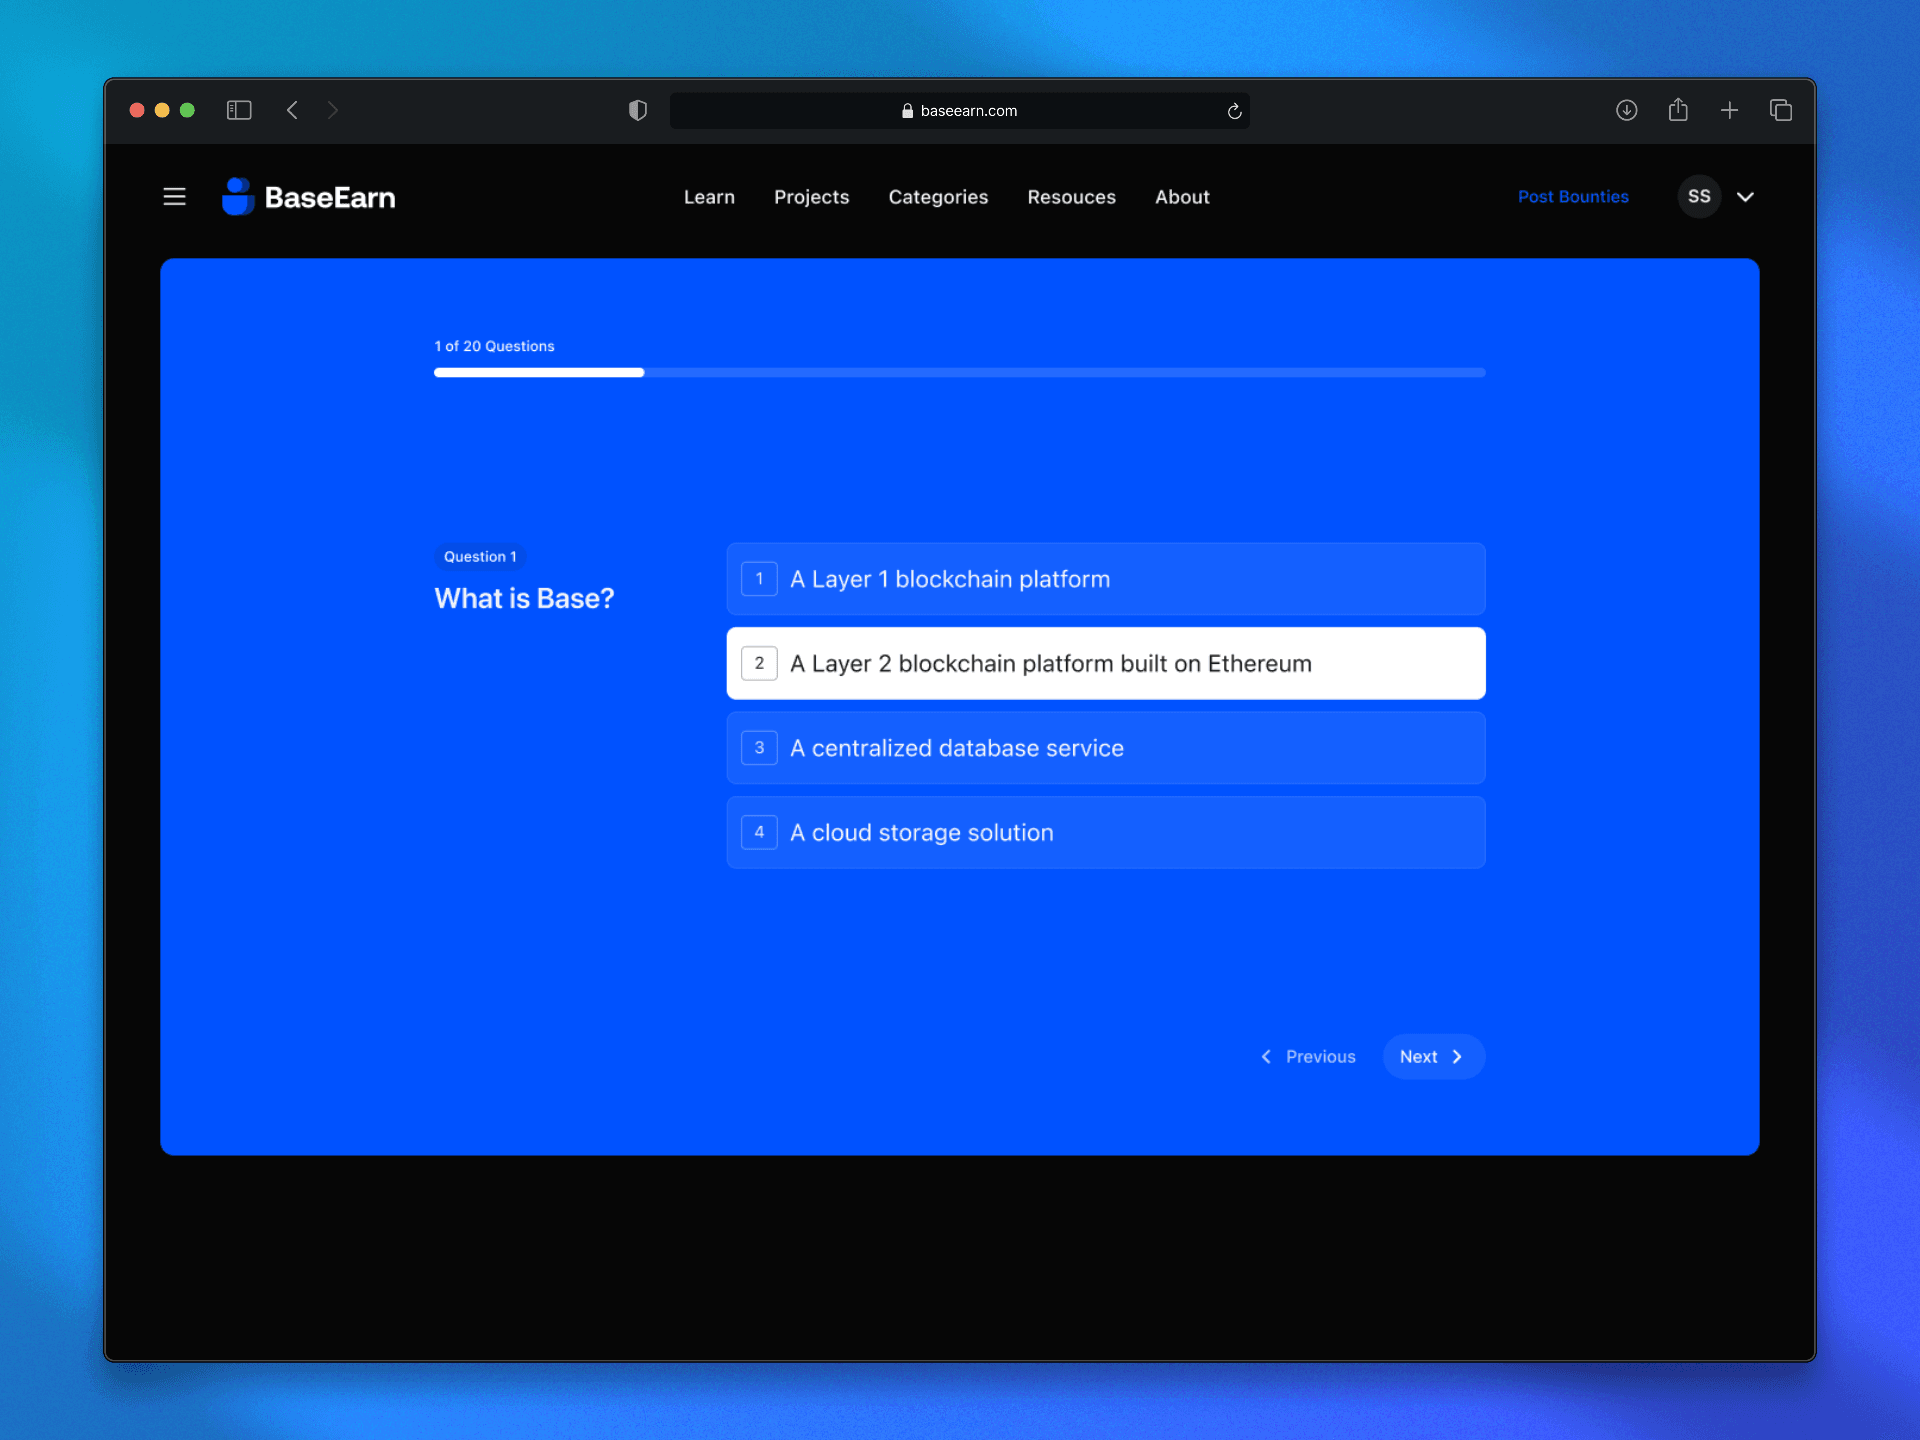Image resolution: width=1920 pixels, height=1440 pixels.
Task: Click the share icon in toolbar
Action: (1678, 110)
